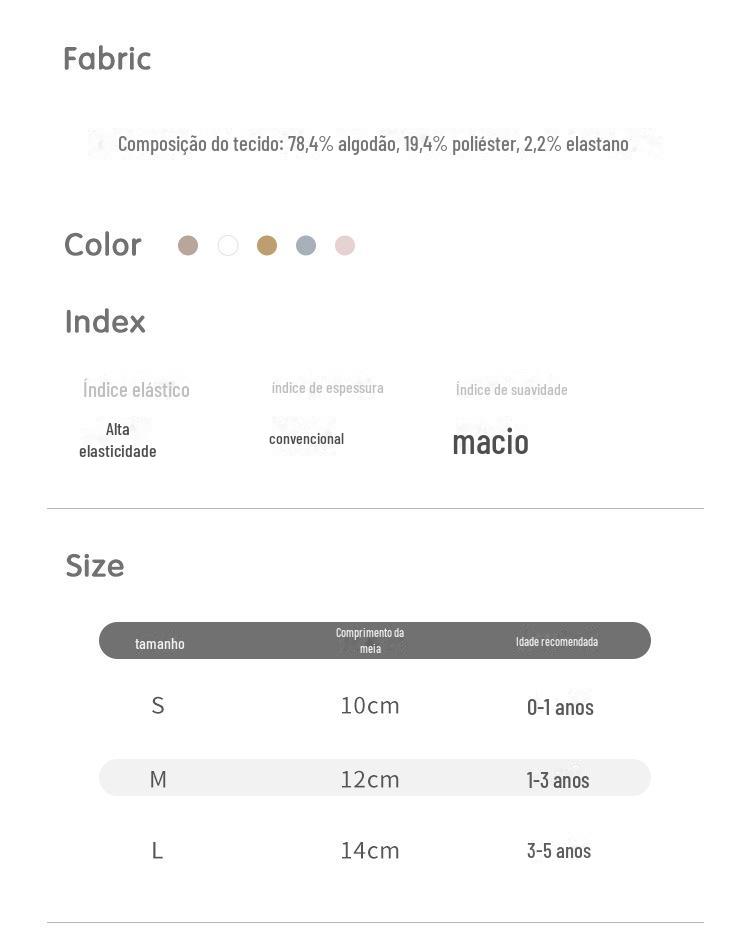The height and width of the screenshot is (947, 750).
Task: Click the Fabric section heading
Action: click(107, 59)
